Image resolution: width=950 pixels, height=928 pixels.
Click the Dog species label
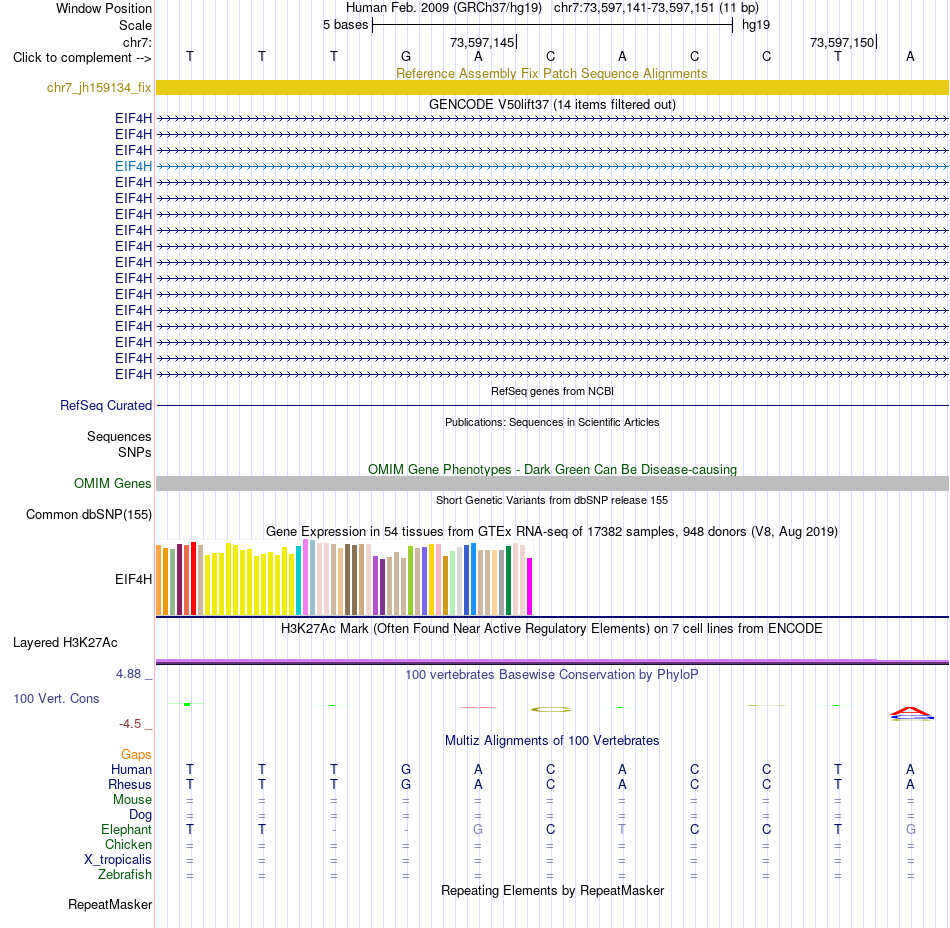click(x=141, y=815)
